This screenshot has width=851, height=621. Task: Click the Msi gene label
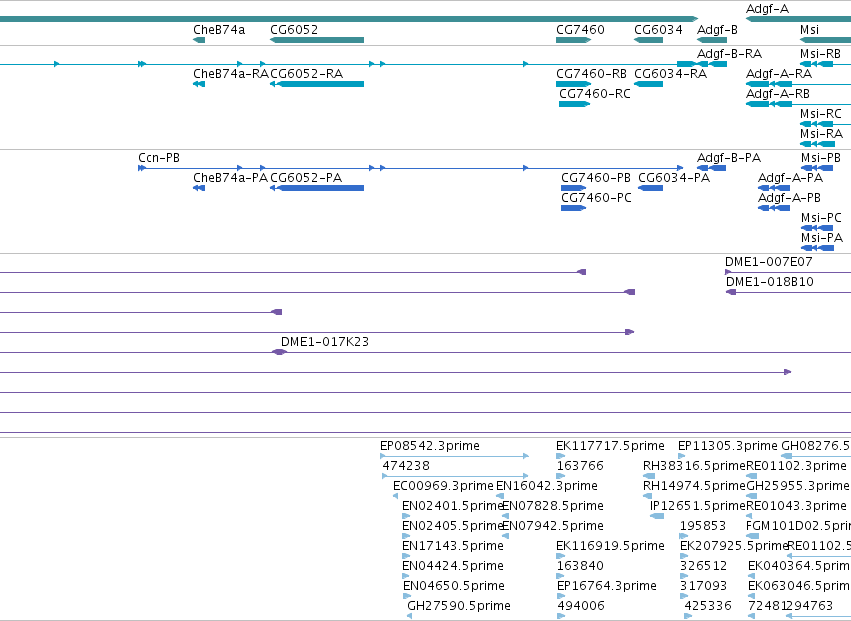pyautogui.click(x=809, y=30)
